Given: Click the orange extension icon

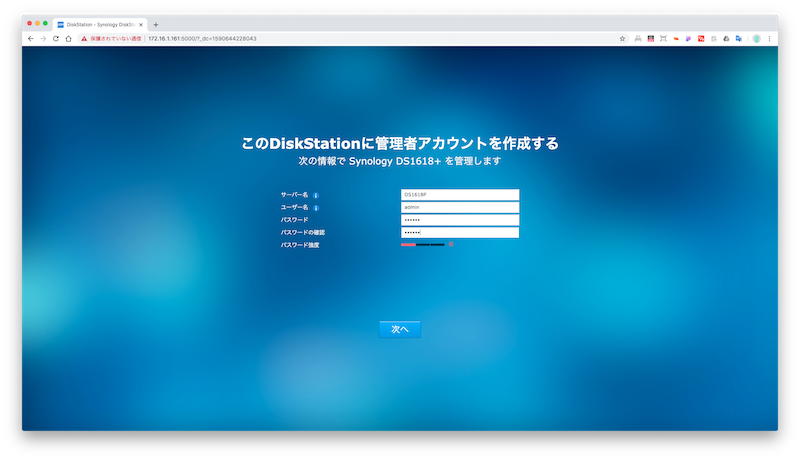Looking at the screenshot, I should point(676,38).
